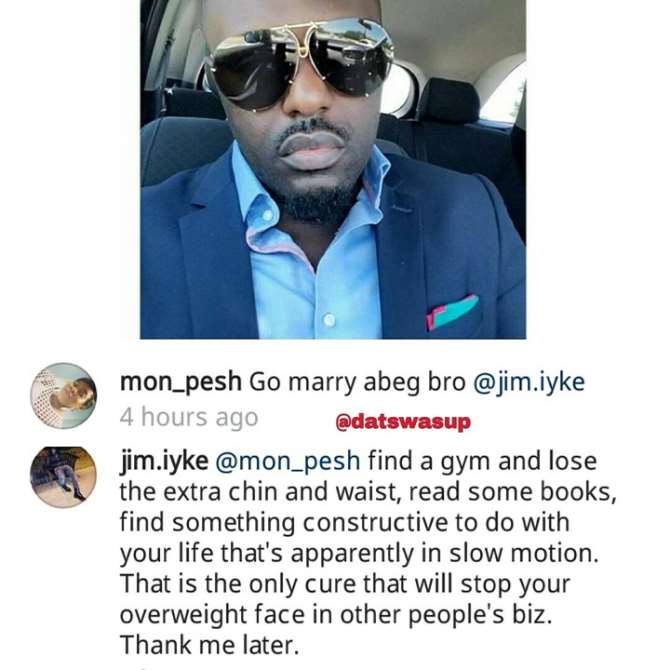Screen dimensions: 670x670
Task: Select the 'overweight face in other people's biz' line
Action: click(x=336, y=615)
